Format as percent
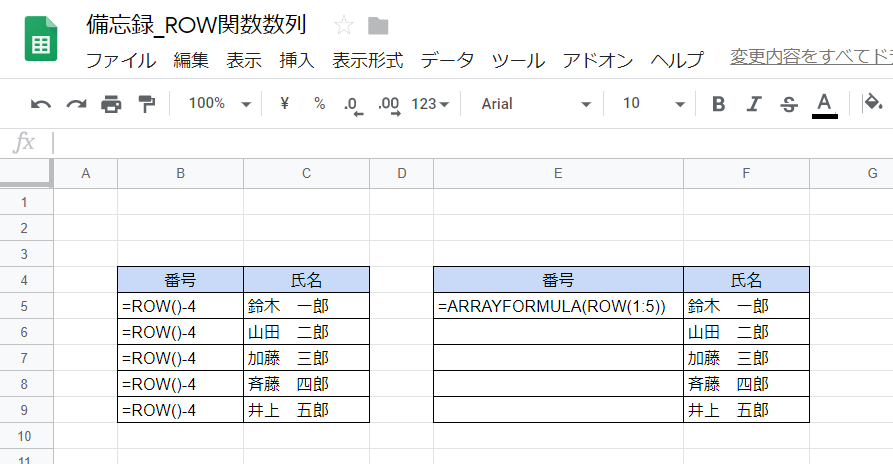 [x=319, y=104]
